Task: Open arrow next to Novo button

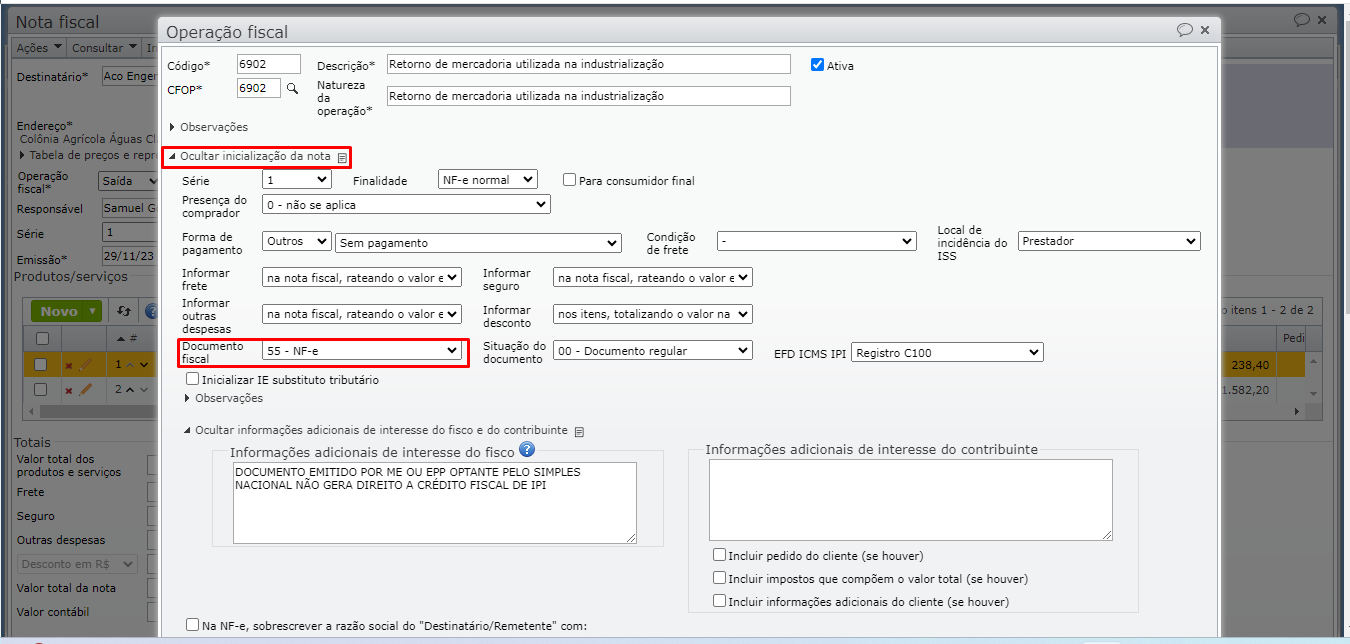Action: click(93, 311)
